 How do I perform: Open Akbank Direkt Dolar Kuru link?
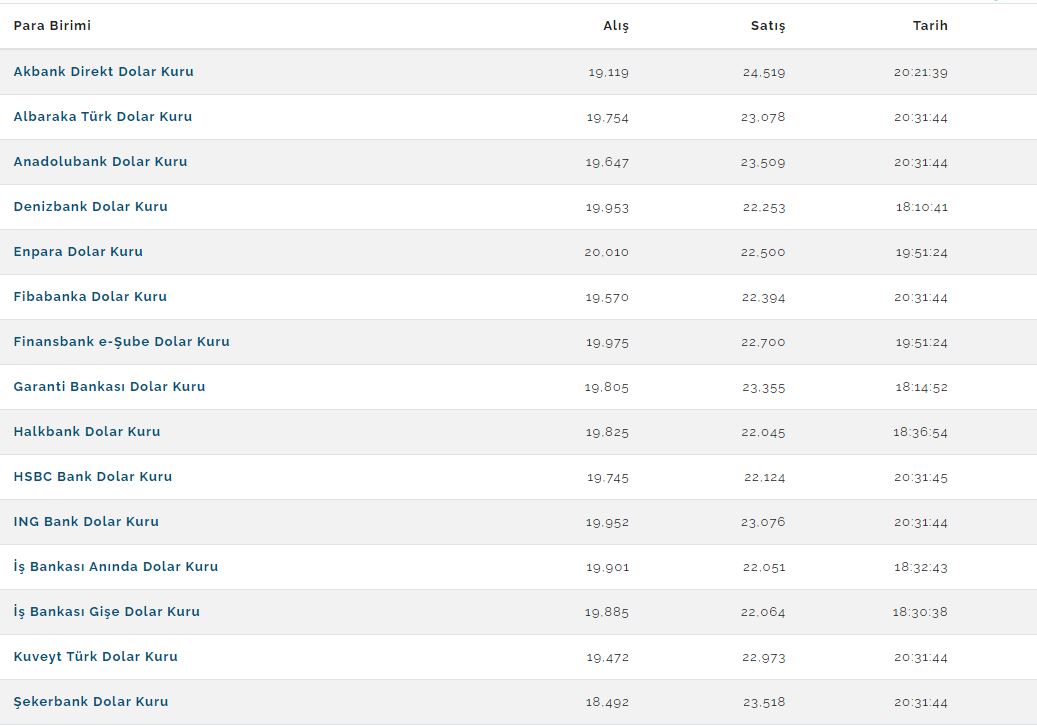pyautogui.click(x=104, y=71)
